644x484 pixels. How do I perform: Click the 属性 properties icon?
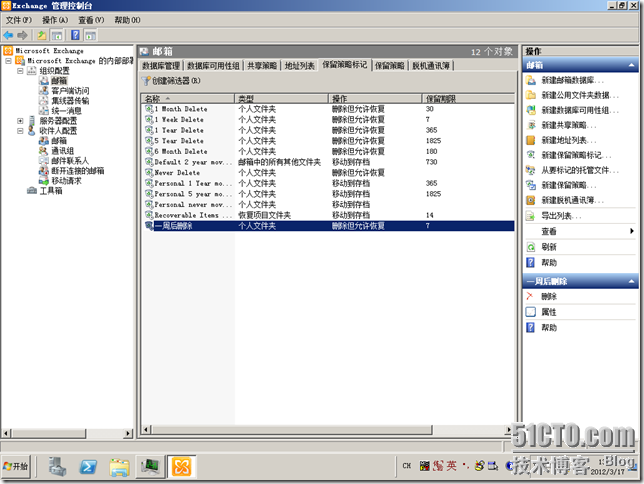531,312
